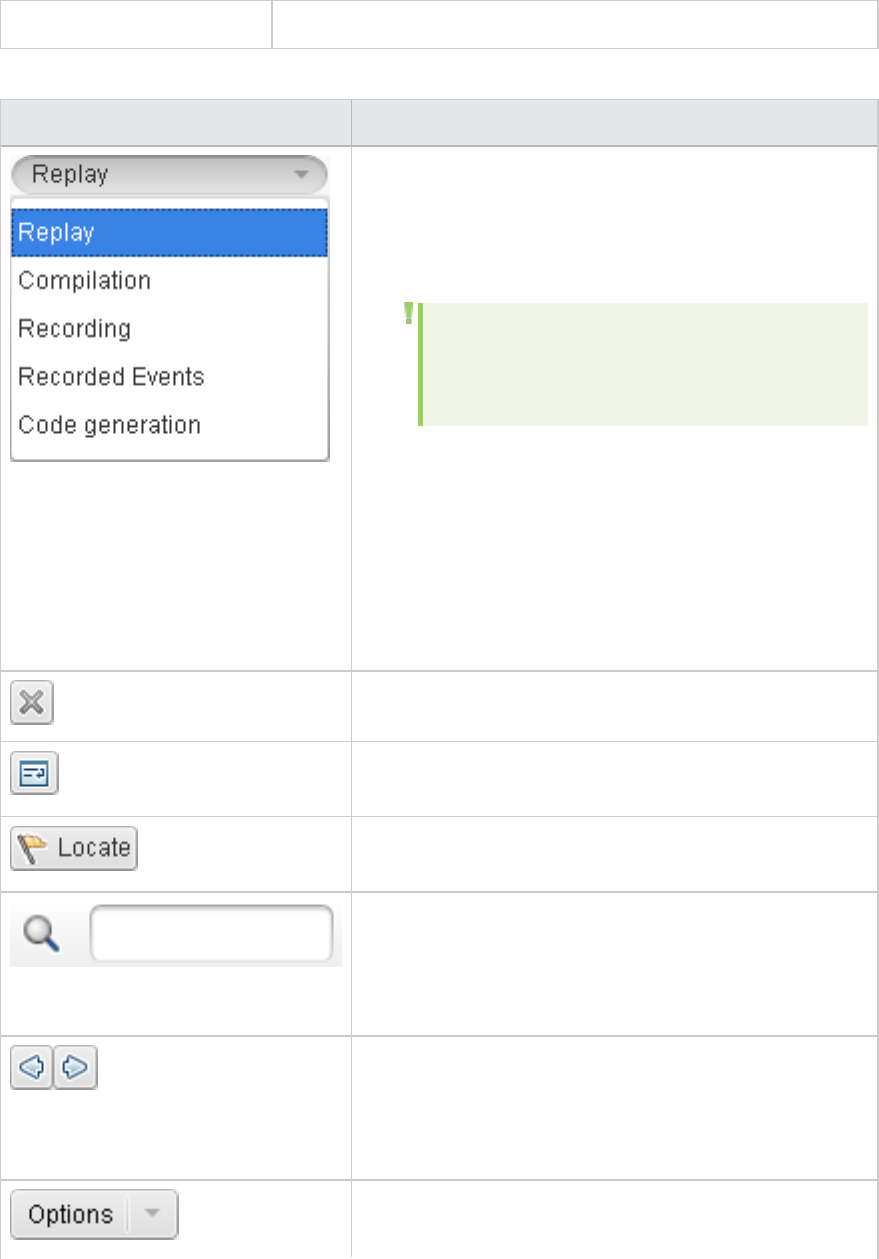Clear the output with the X icon
Screen dimensions: 879x1259
point(32,703)
